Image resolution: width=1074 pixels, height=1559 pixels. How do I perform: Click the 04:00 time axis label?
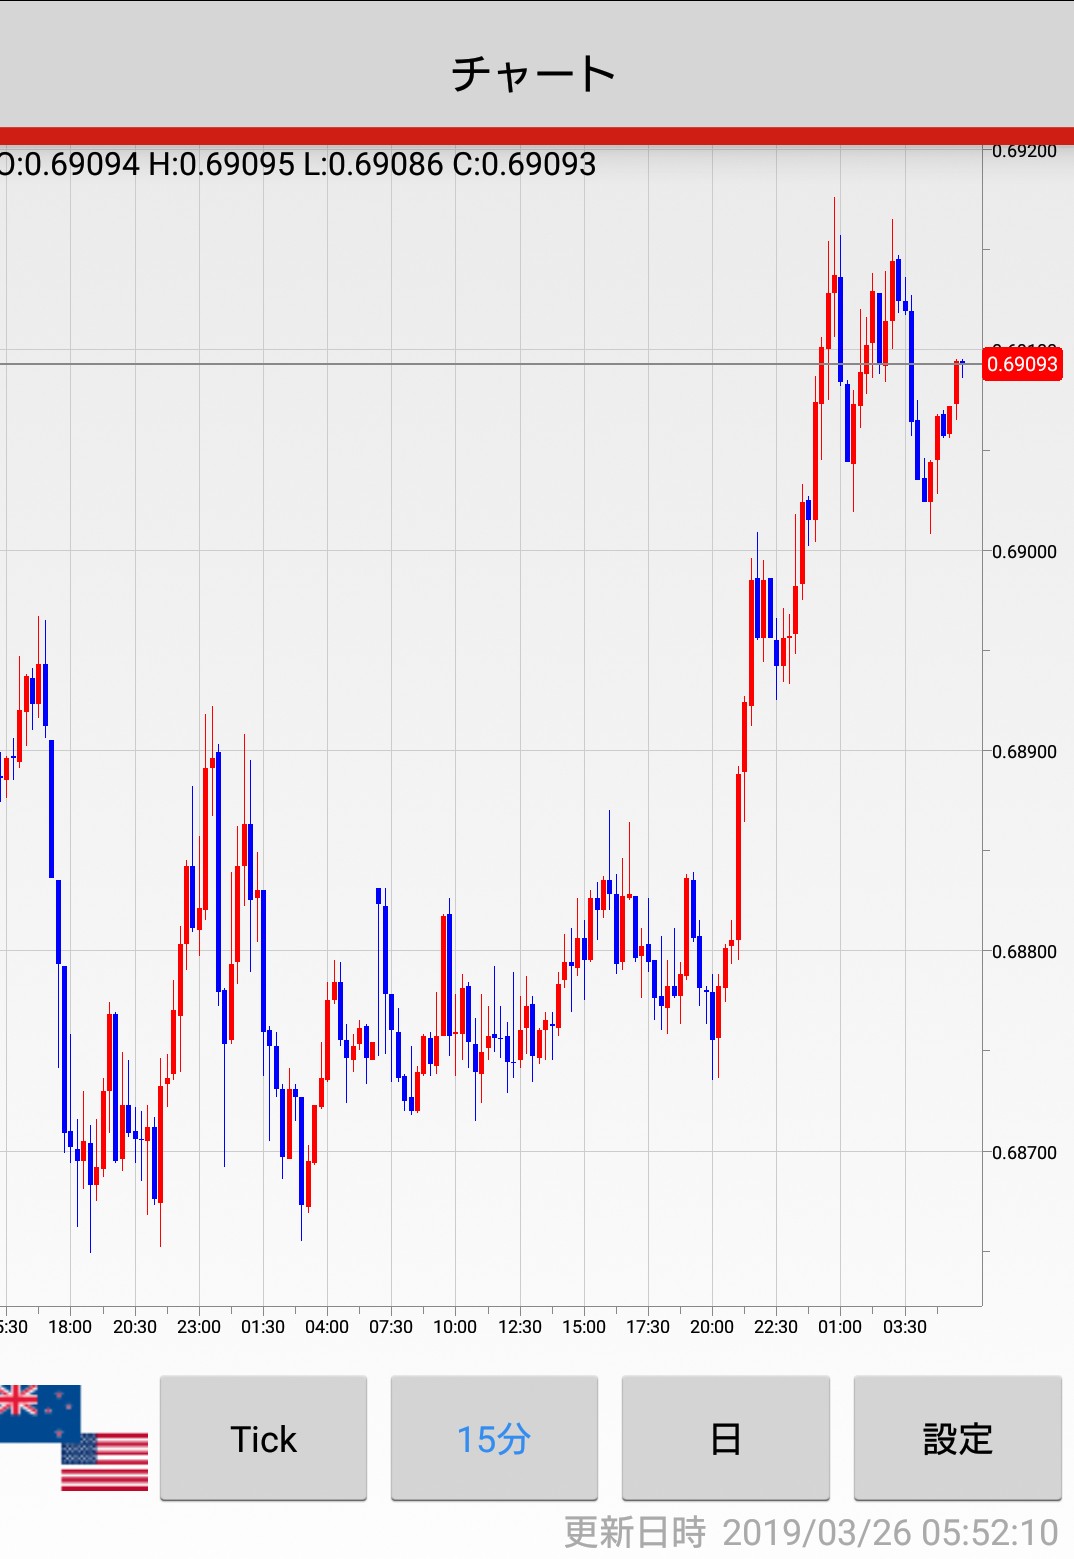(x=327, y=1327)
